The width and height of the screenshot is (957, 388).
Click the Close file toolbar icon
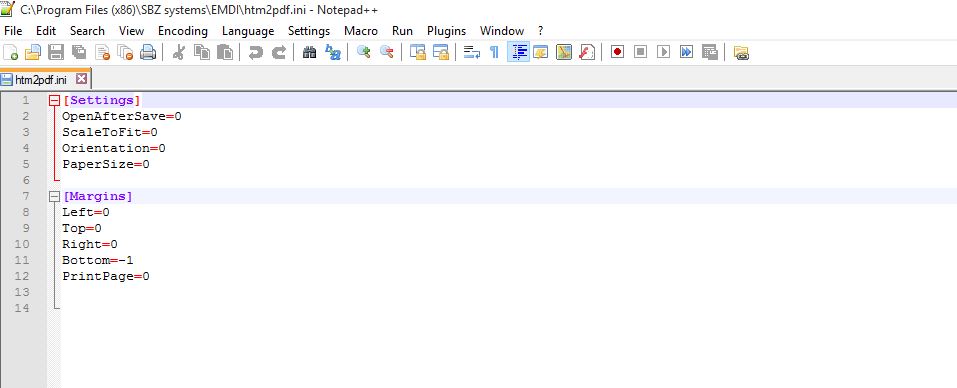pos(103,52)
